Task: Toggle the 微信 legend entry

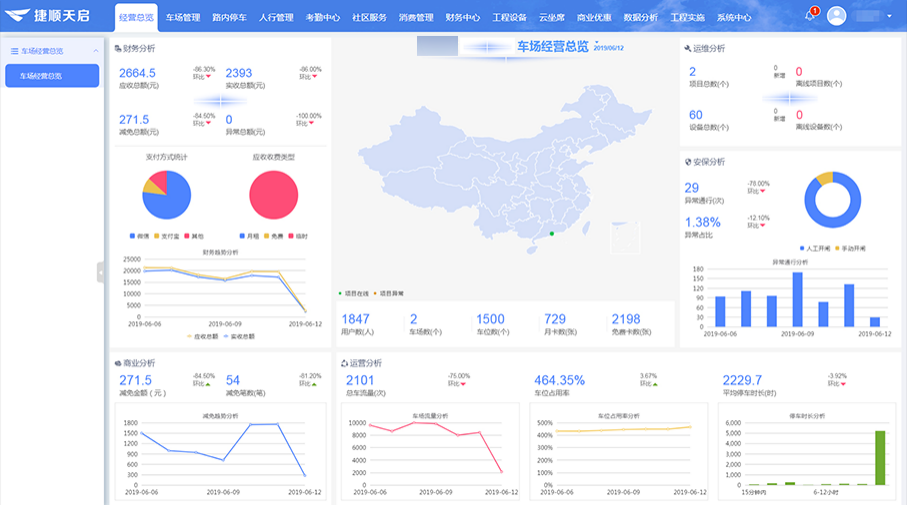Action: point(139,236)
